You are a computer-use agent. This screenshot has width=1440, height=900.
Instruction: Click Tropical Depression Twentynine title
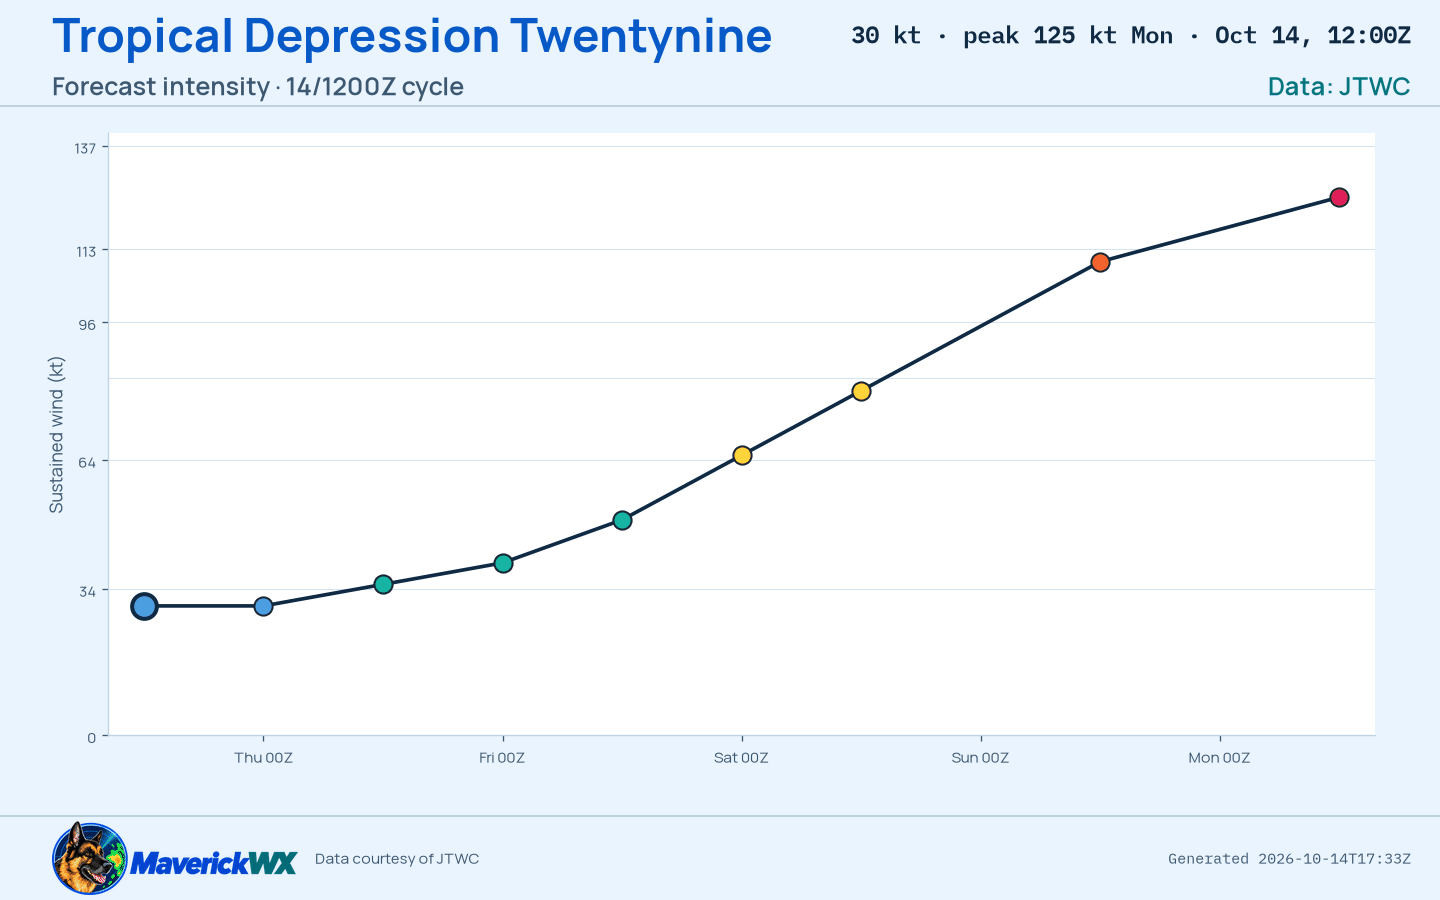pos(412,35)
